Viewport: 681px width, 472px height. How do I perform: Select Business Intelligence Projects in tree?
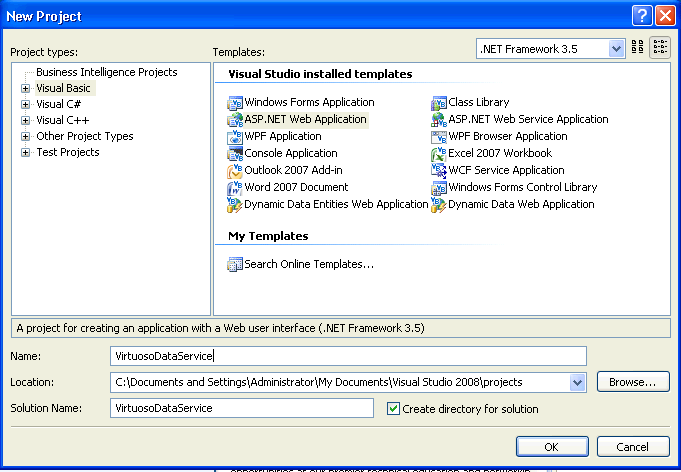(106, 72)
